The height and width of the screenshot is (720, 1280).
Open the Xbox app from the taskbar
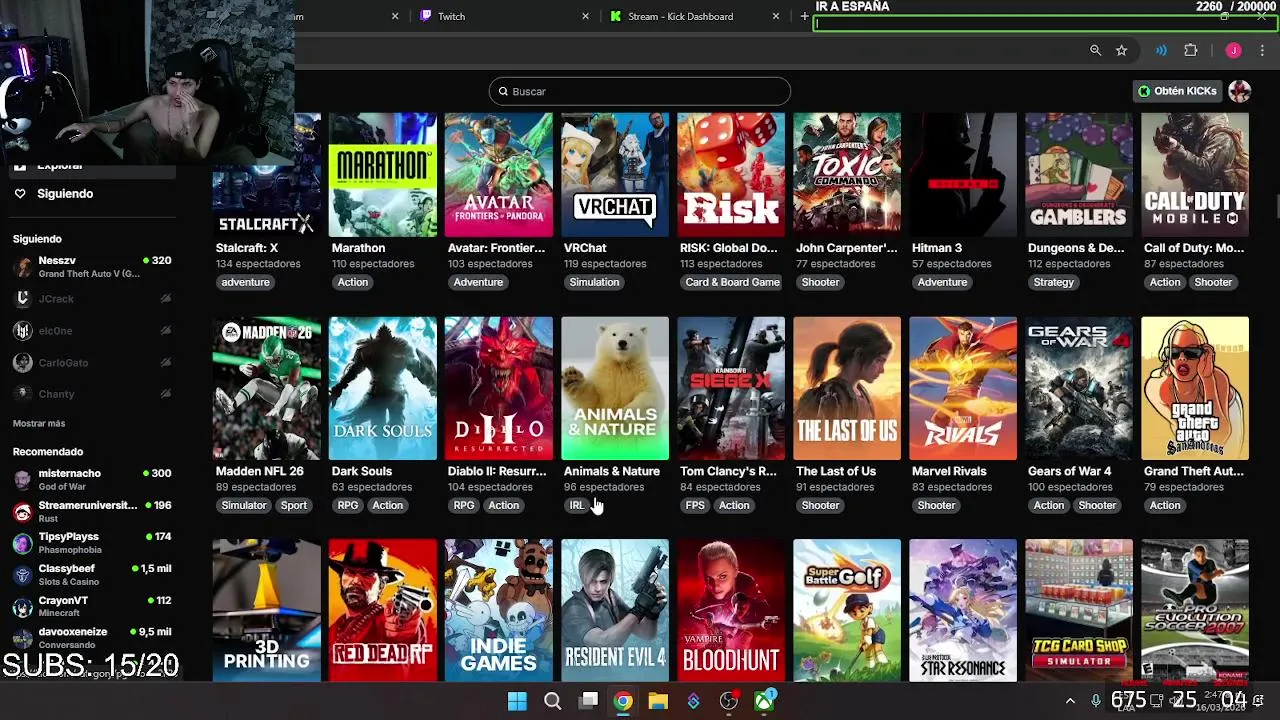(764, 701)
